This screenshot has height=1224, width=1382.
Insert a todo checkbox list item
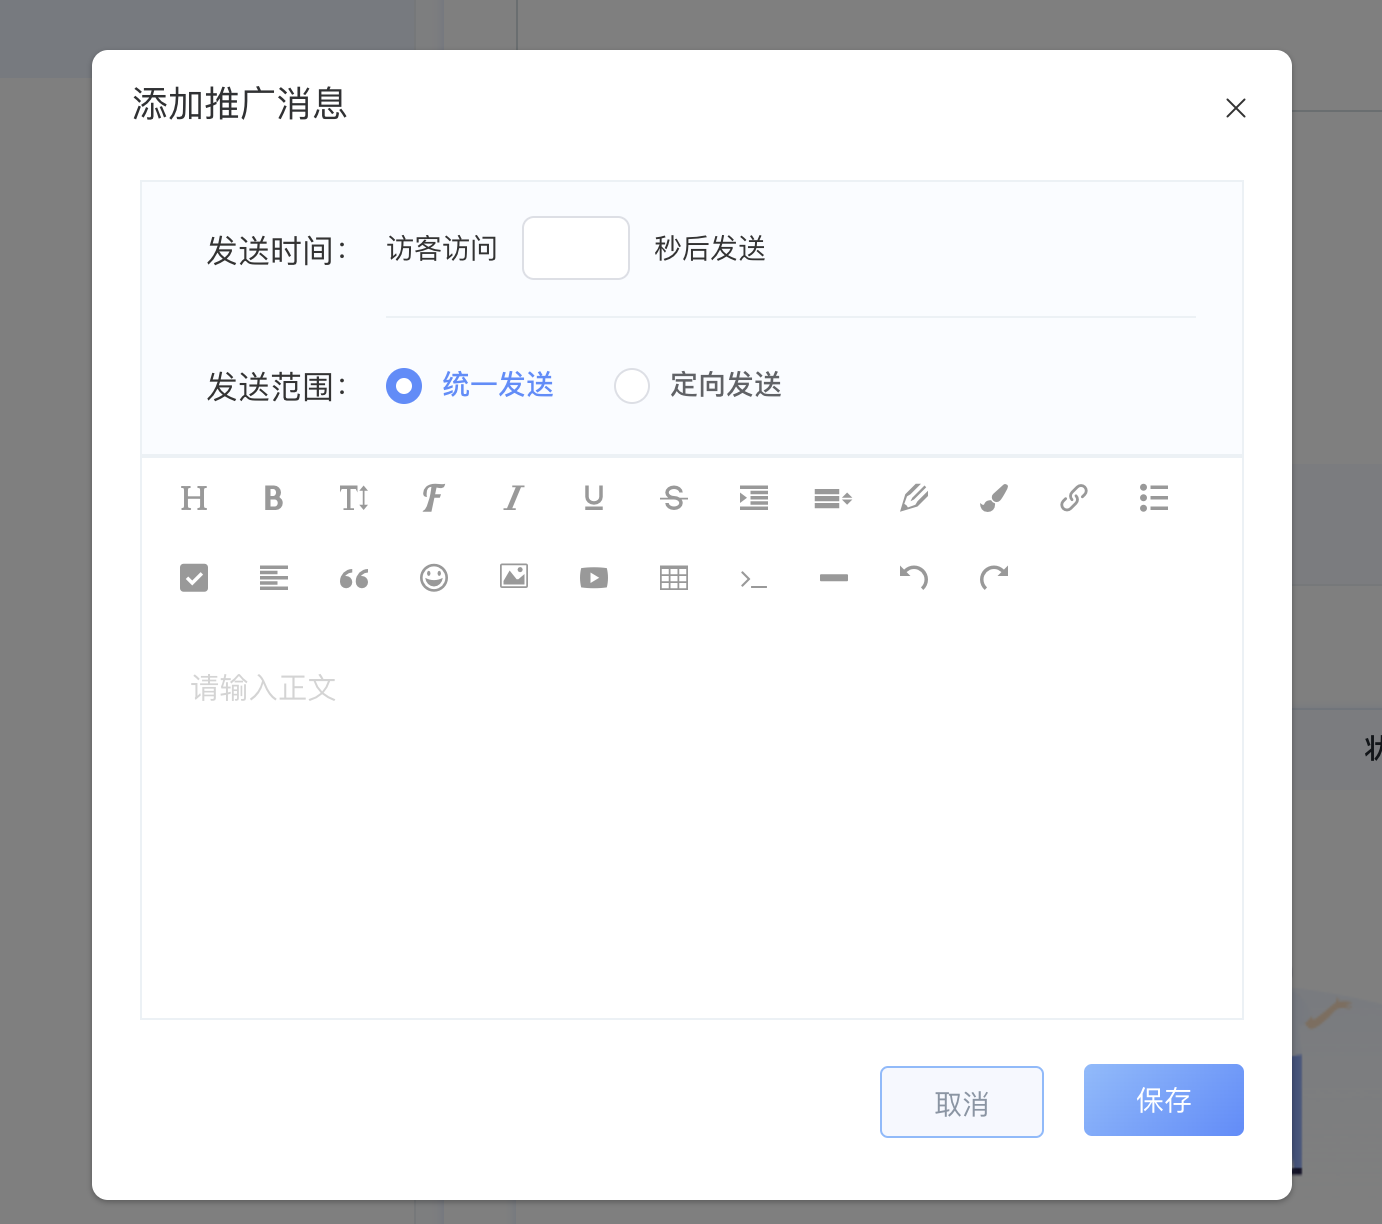[x=194, y=578]
